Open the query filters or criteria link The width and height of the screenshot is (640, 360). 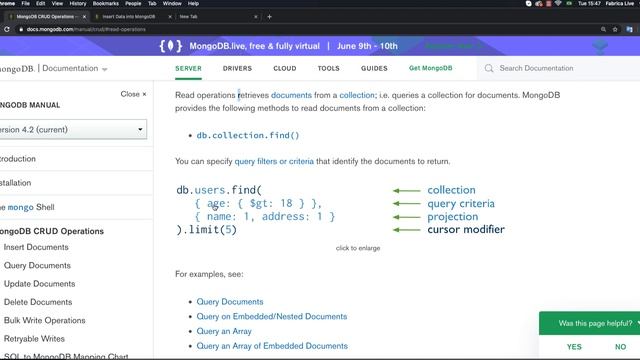pos(274,161)
